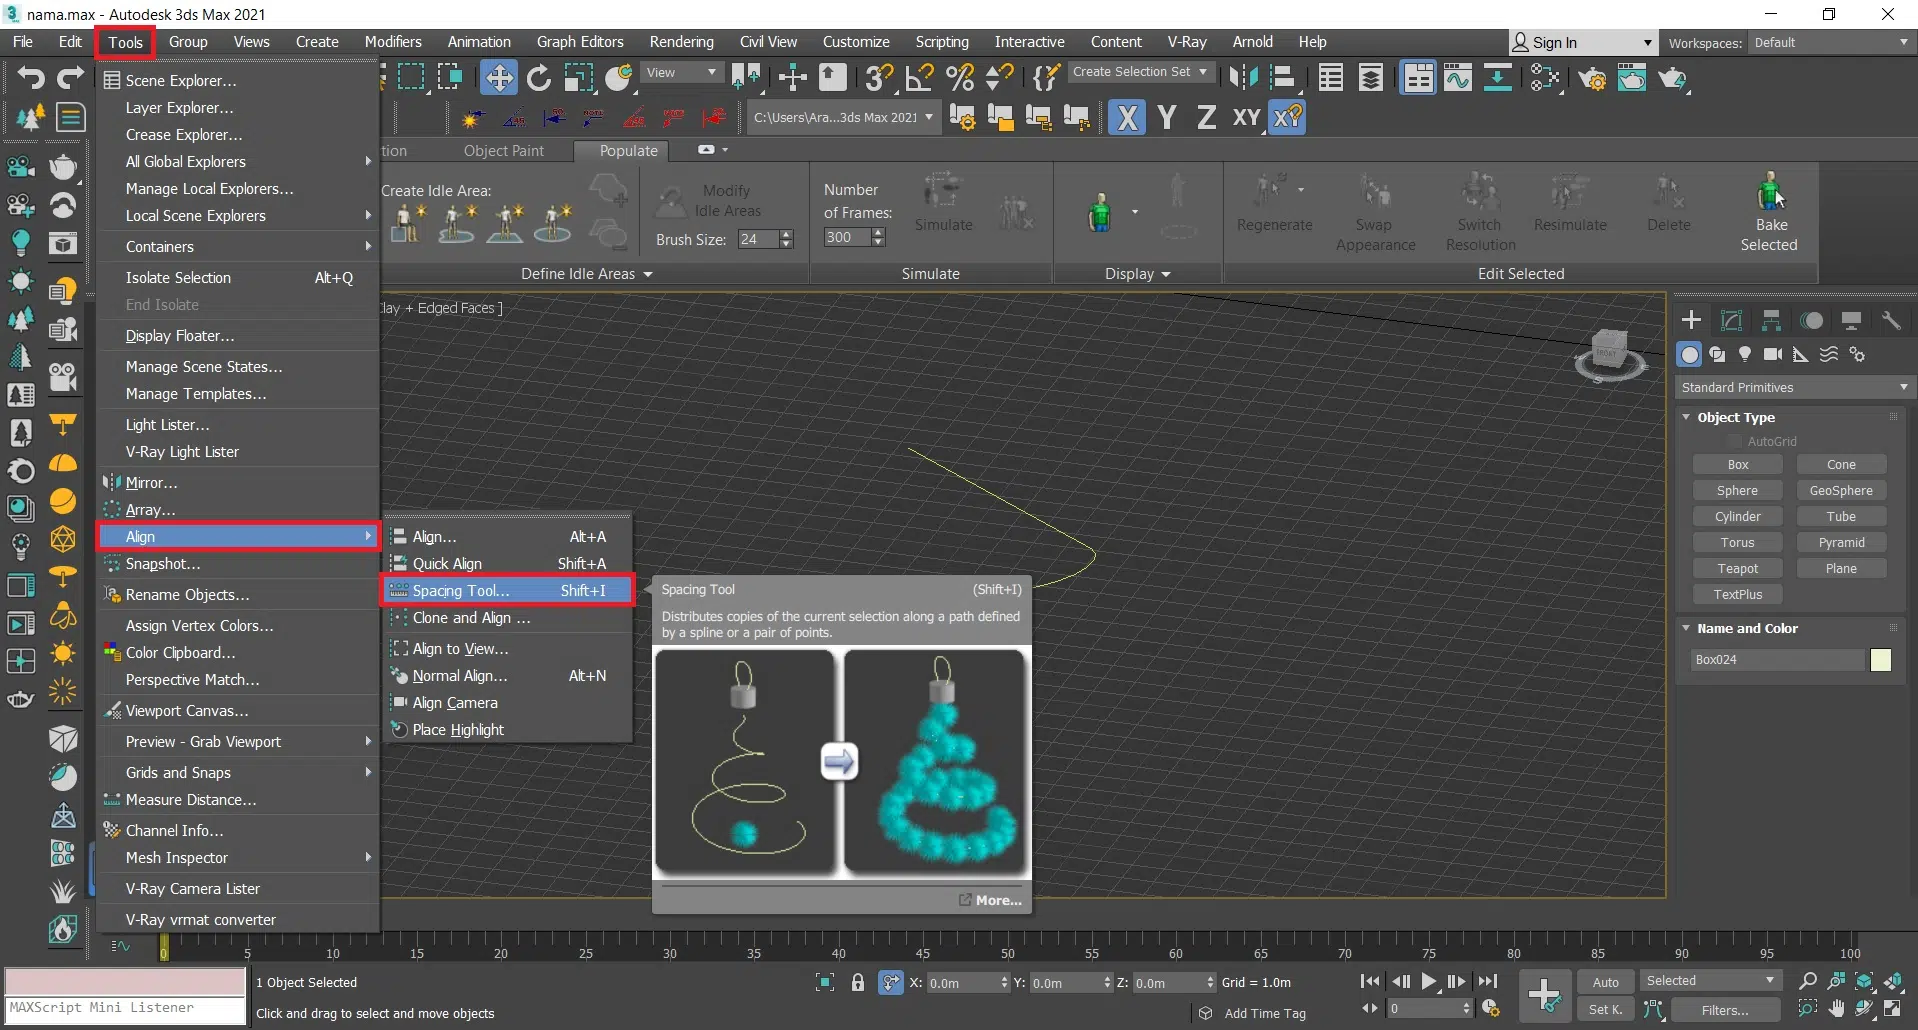
Task: Click the object color swatch beside Box024
Action: click(1880, 660)
